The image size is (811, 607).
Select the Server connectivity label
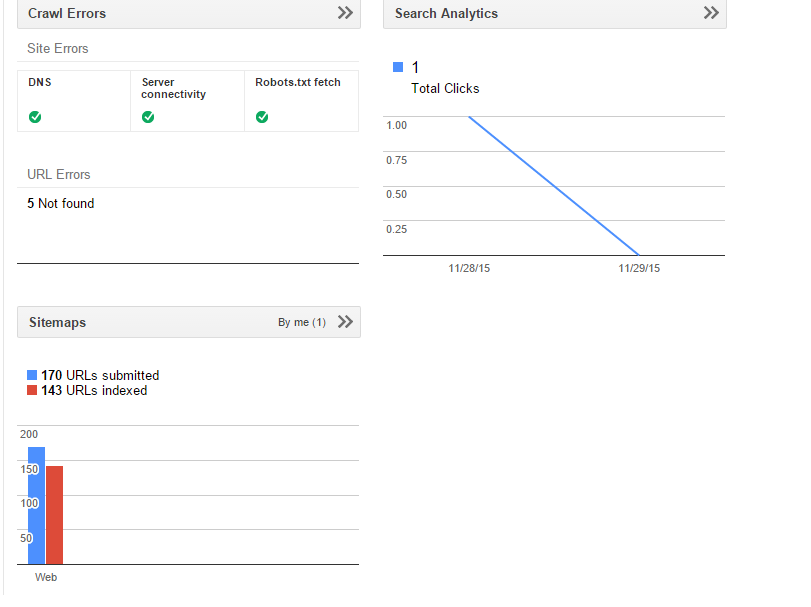tap(174, 88)
